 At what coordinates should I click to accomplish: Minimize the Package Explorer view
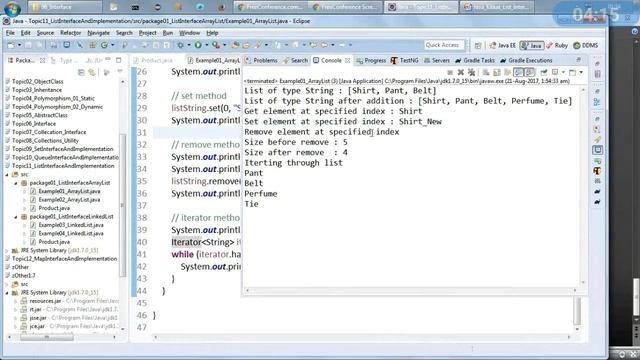coord(108,60)
